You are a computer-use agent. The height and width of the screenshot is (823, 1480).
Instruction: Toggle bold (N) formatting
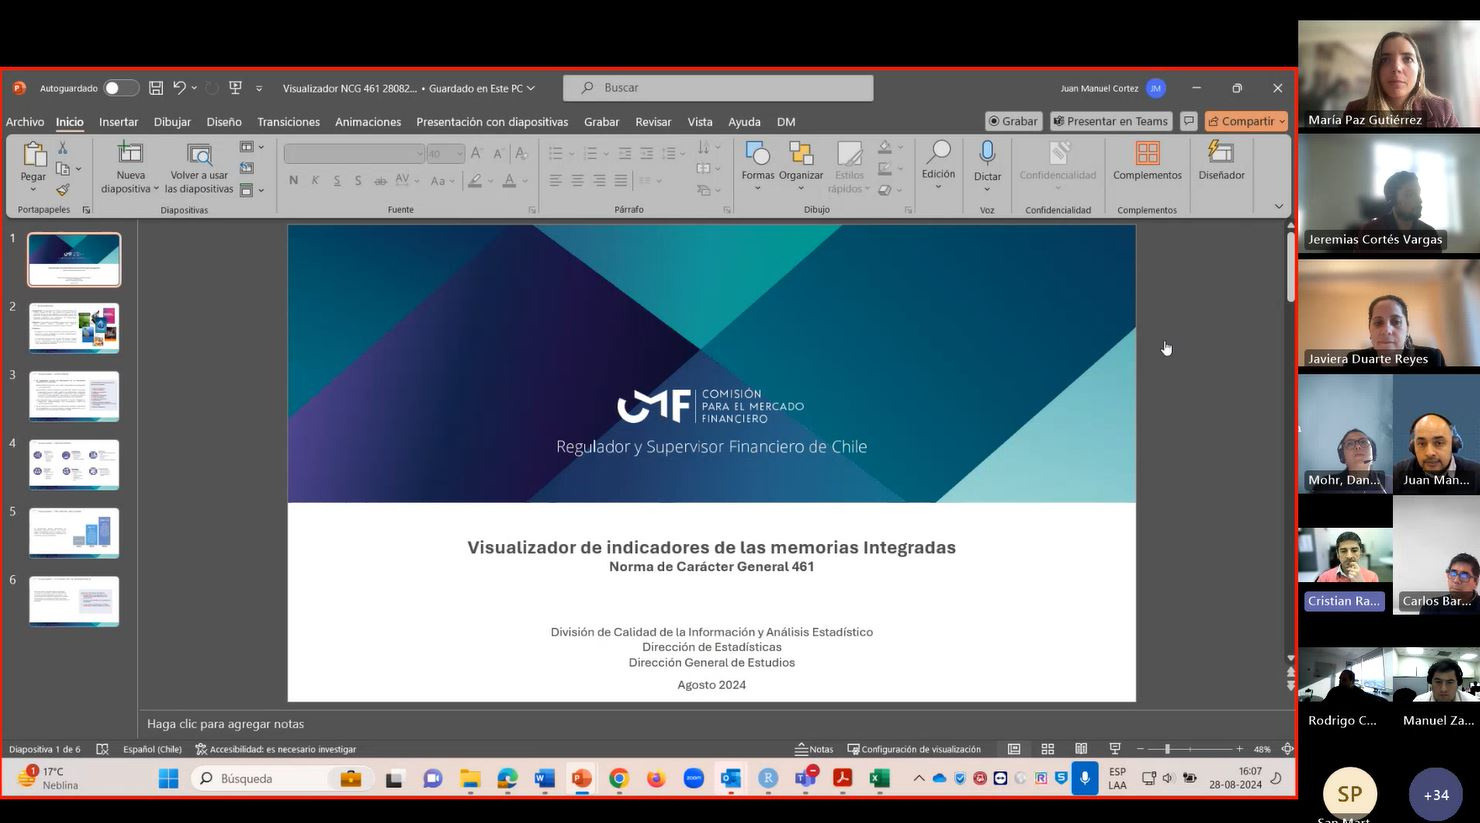point(293,181)
